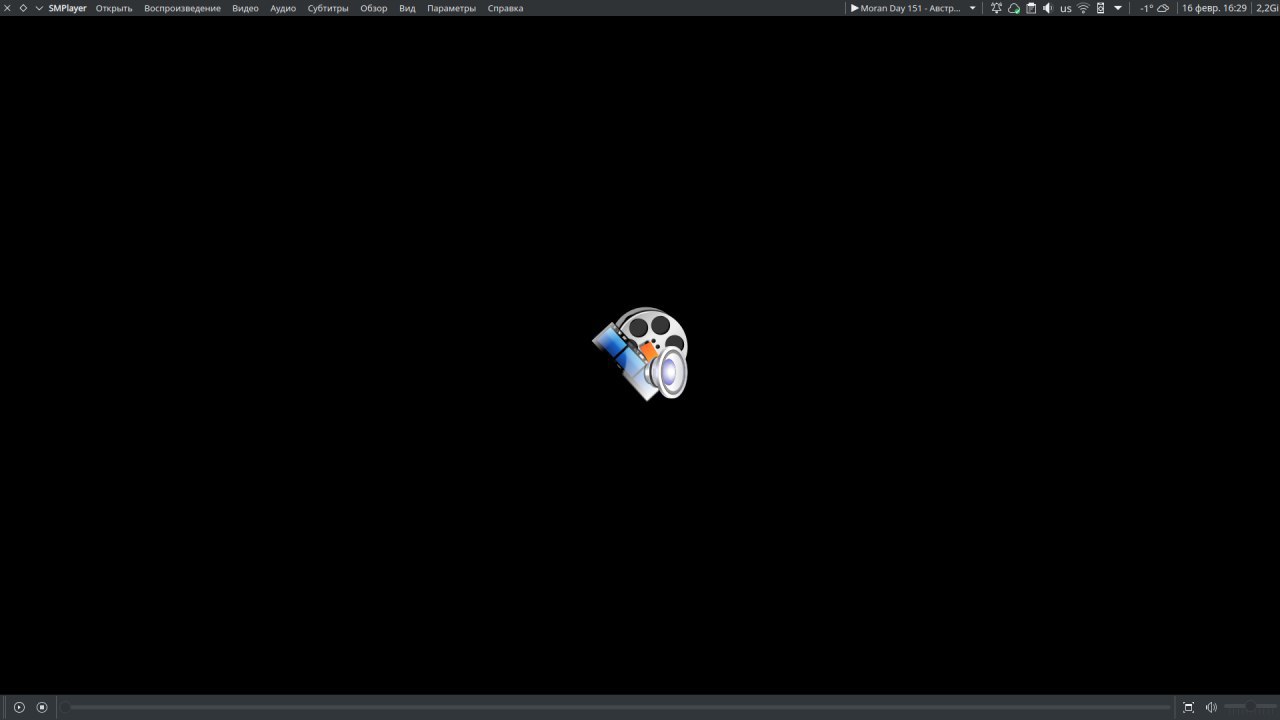Open the Видео menu
The image size is (1280, 720).
[245, 8]
